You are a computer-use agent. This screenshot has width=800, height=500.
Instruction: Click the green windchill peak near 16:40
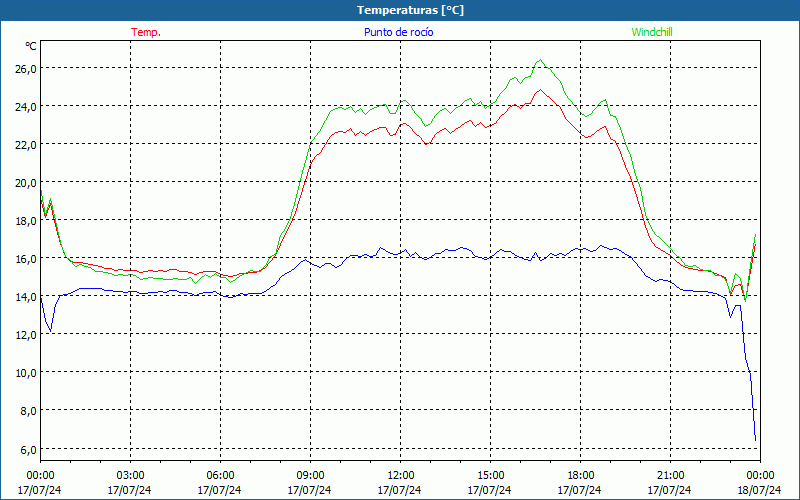click(x=541, y=60)
